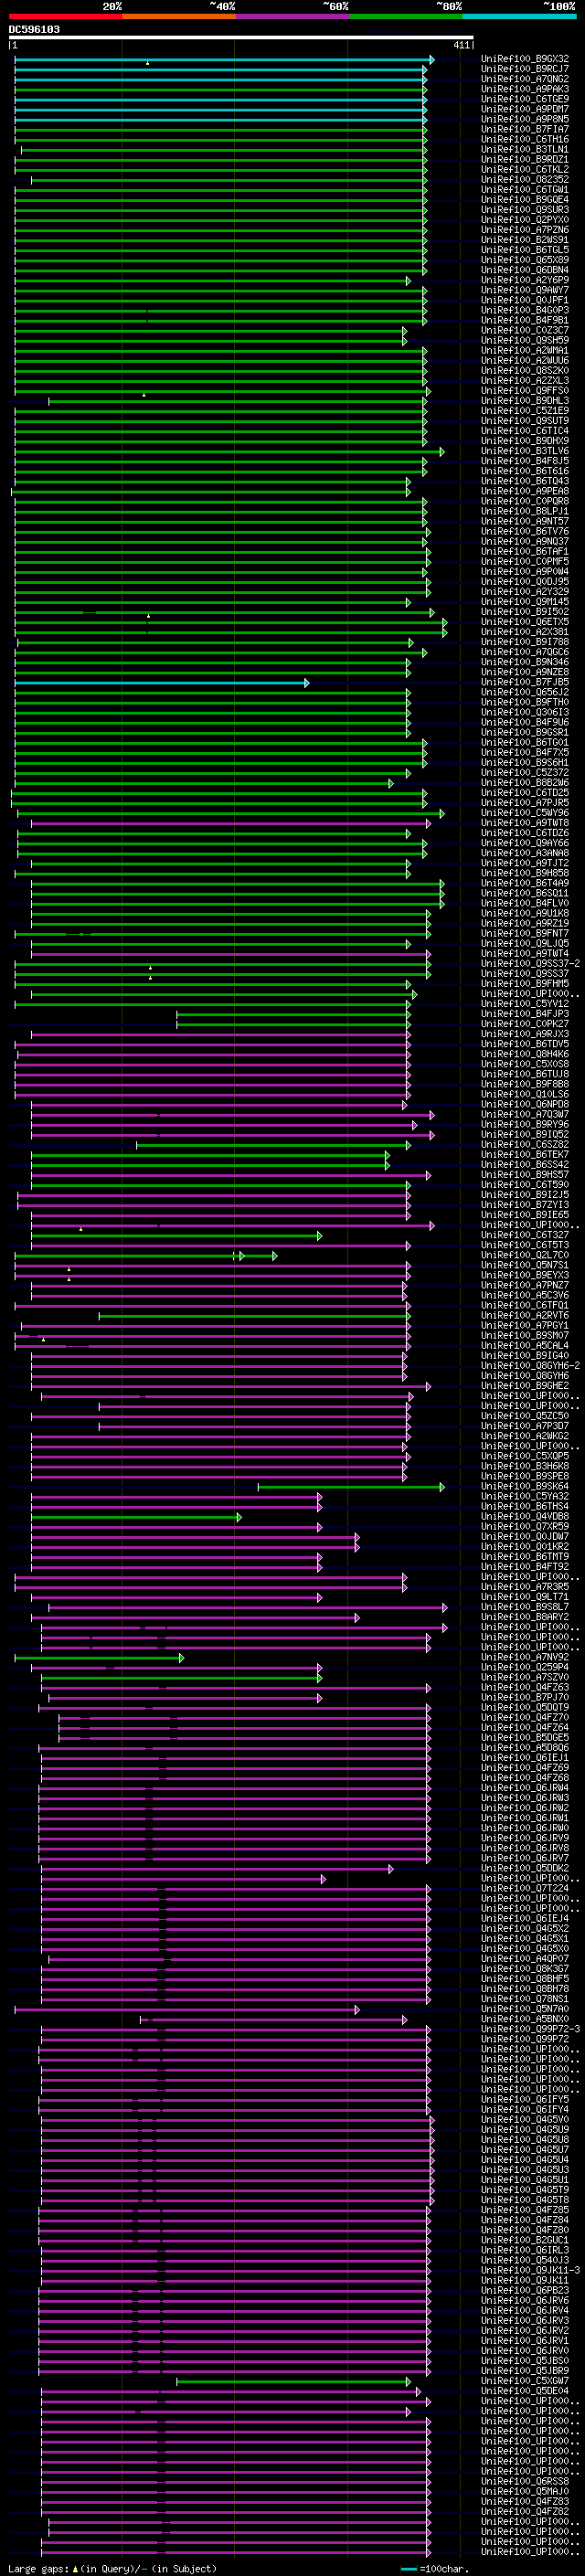Select hit label UniRef100_Q4G5T8
The width and height of the screenshot is (585, 2576).
[x=525, y=2200]
